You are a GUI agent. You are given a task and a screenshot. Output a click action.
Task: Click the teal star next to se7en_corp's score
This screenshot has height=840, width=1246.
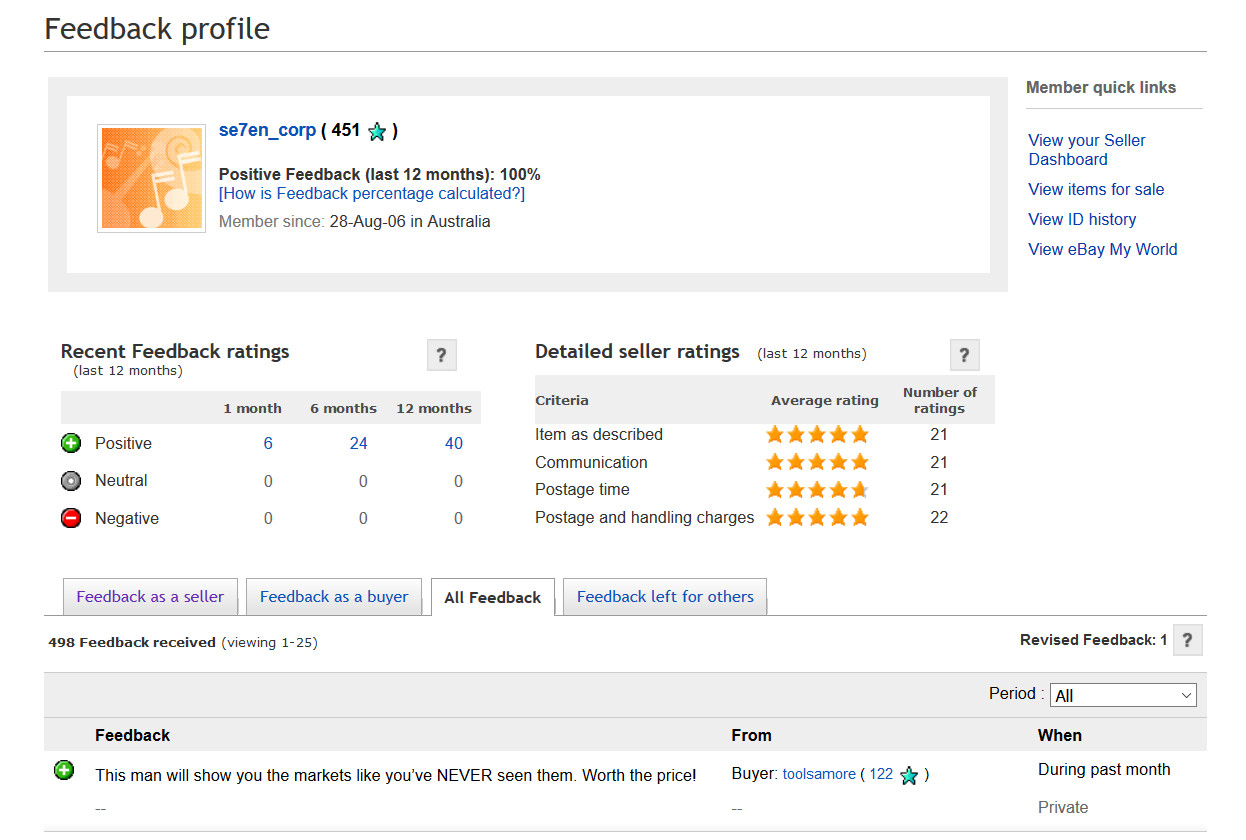376,131
